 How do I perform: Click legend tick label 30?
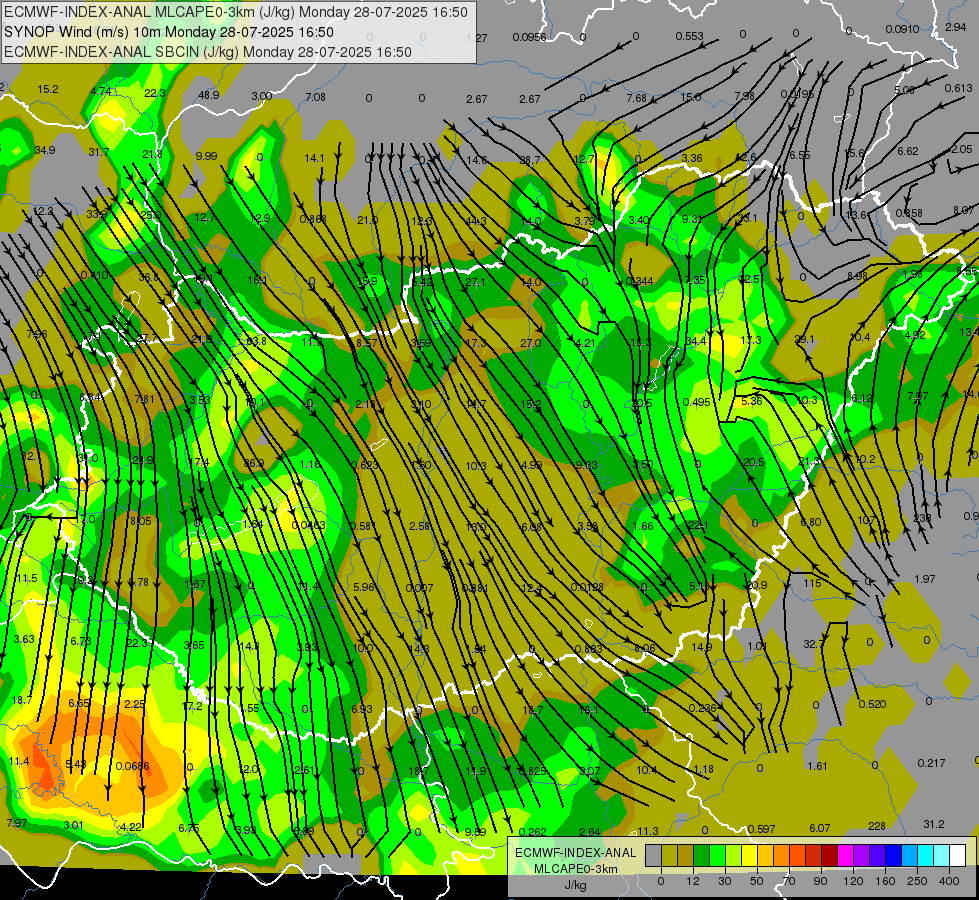point(724,881)
